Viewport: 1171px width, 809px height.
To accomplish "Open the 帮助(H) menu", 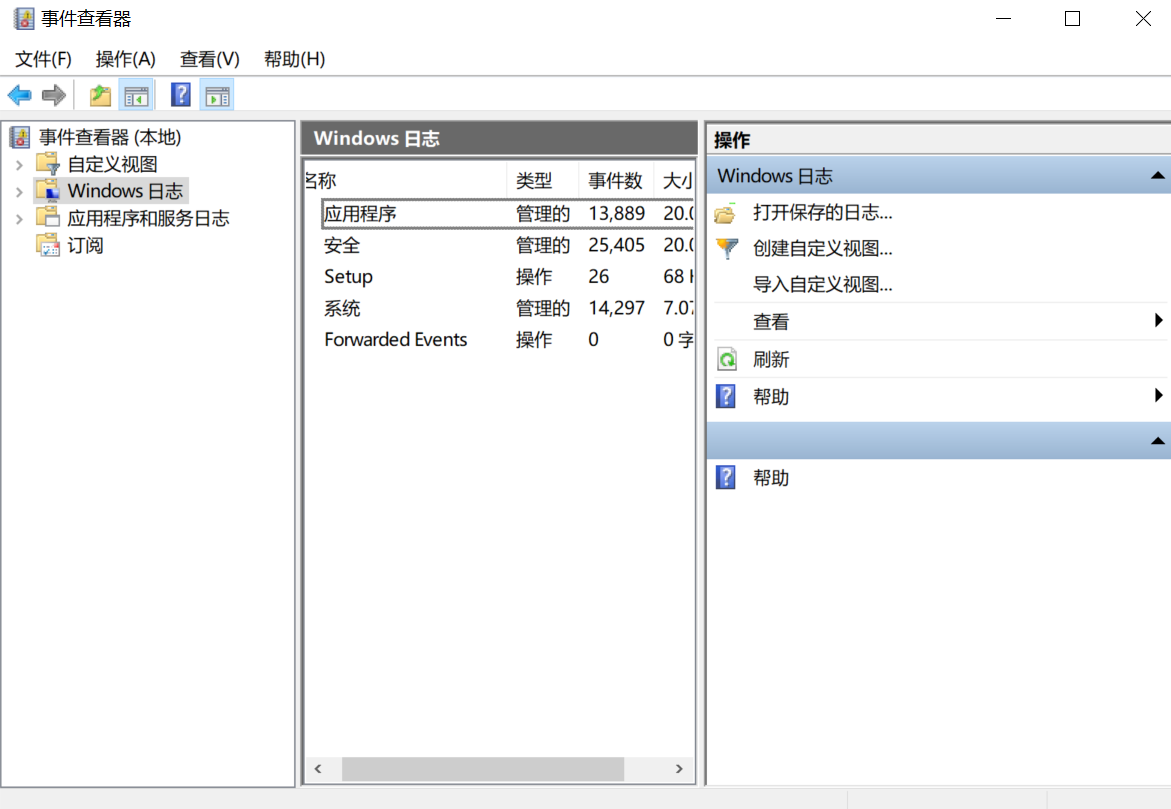I will coord(294,59).
